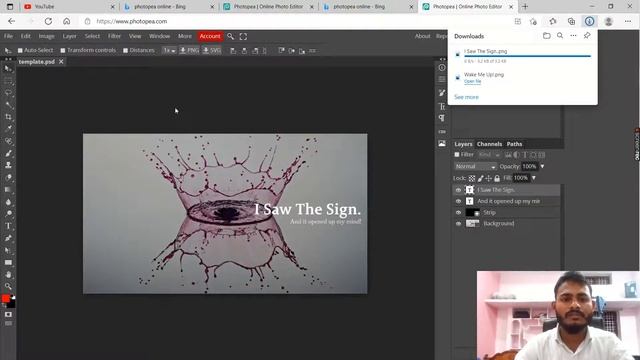Open the Character panel icon

[442, 107]
